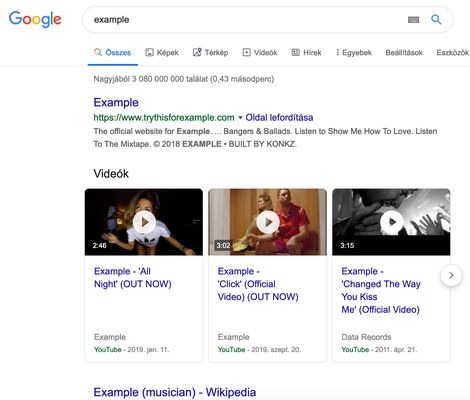Switch to the Videók tab
This screenshot has height=400, width=470.
[260, 52]
